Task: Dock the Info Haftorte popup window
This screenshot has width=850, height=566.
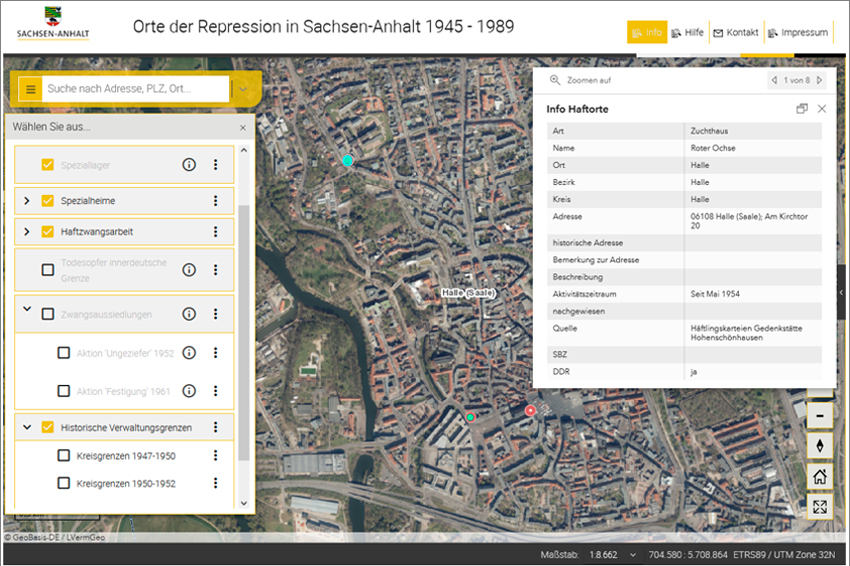Action: point(801,109)
